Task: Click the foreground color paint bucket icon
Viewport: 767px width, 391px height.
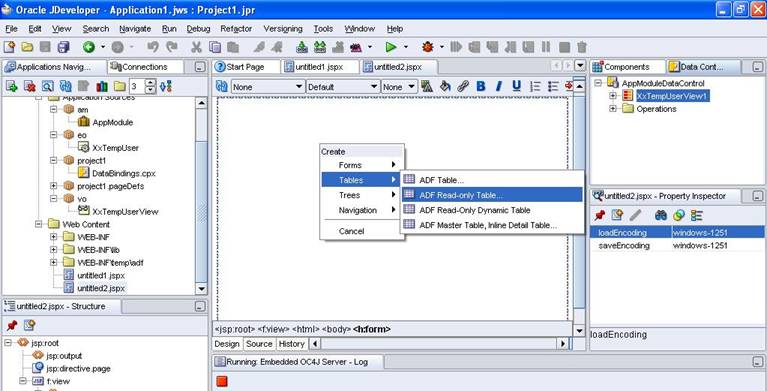Action: coord(445,87)
